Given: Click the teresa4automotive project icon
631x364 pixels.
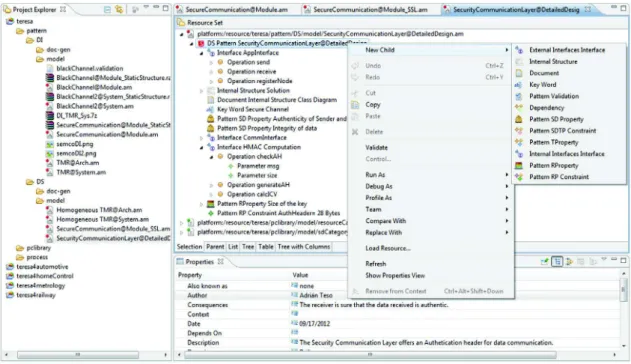Looking at the screenshot, I should pos(10,267).
